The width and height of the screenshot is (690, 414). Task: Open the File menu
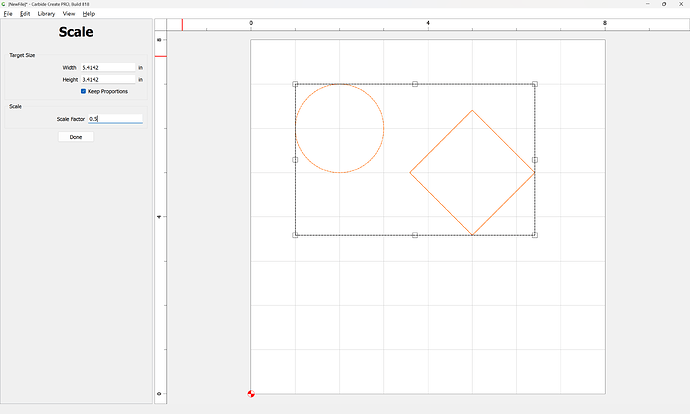(8, 14)
